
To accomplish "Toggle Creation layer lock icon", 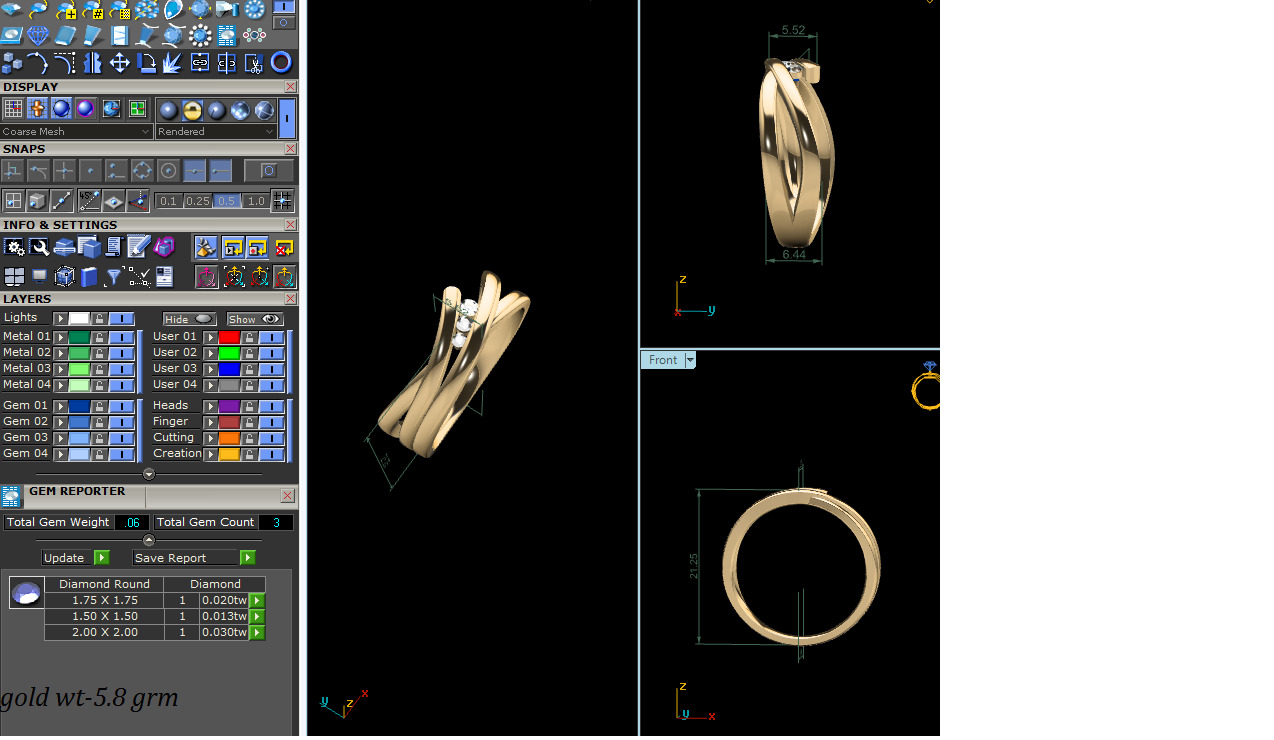I will click(x=249, y=454).
